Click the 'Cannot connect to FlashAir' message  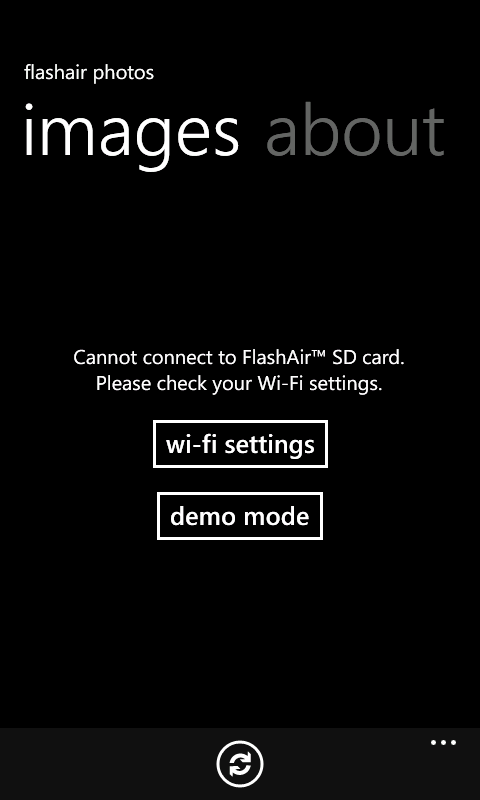click(239, 357)
